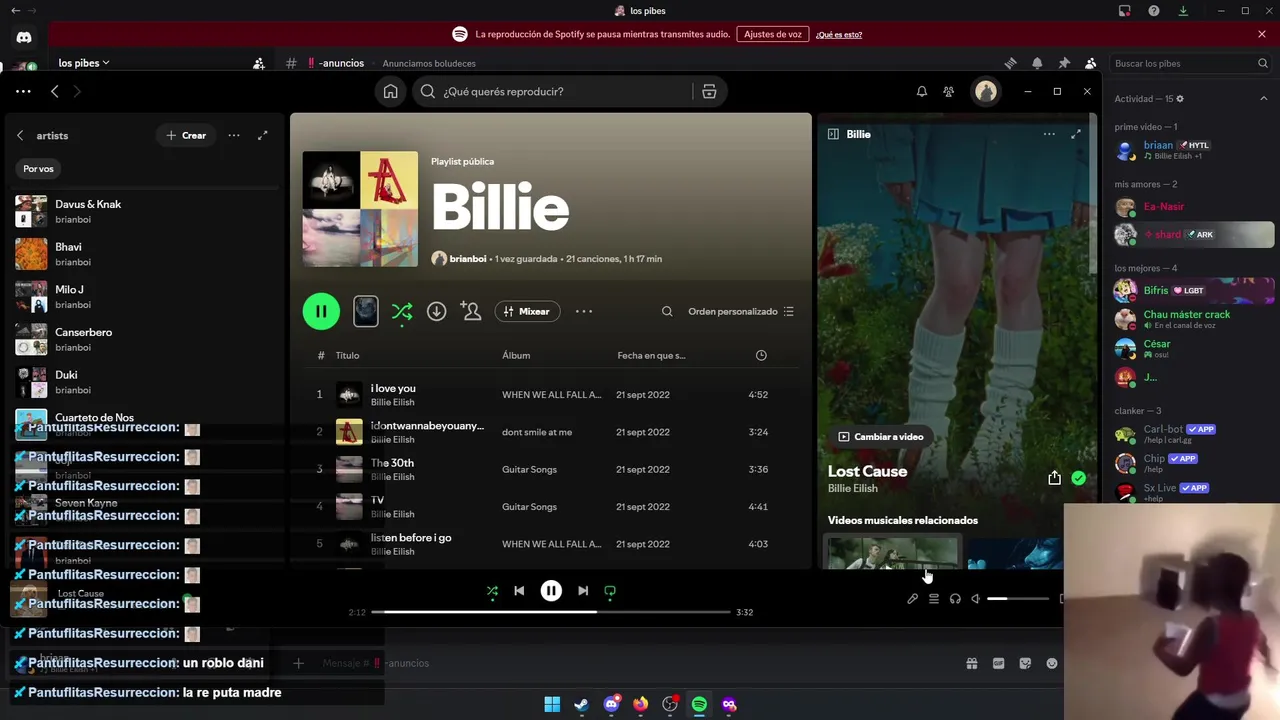The image size is (1280, 720).
Task: Focus the ¿Qué querés reproducir? search box
Action: click(x=551, y=91)
